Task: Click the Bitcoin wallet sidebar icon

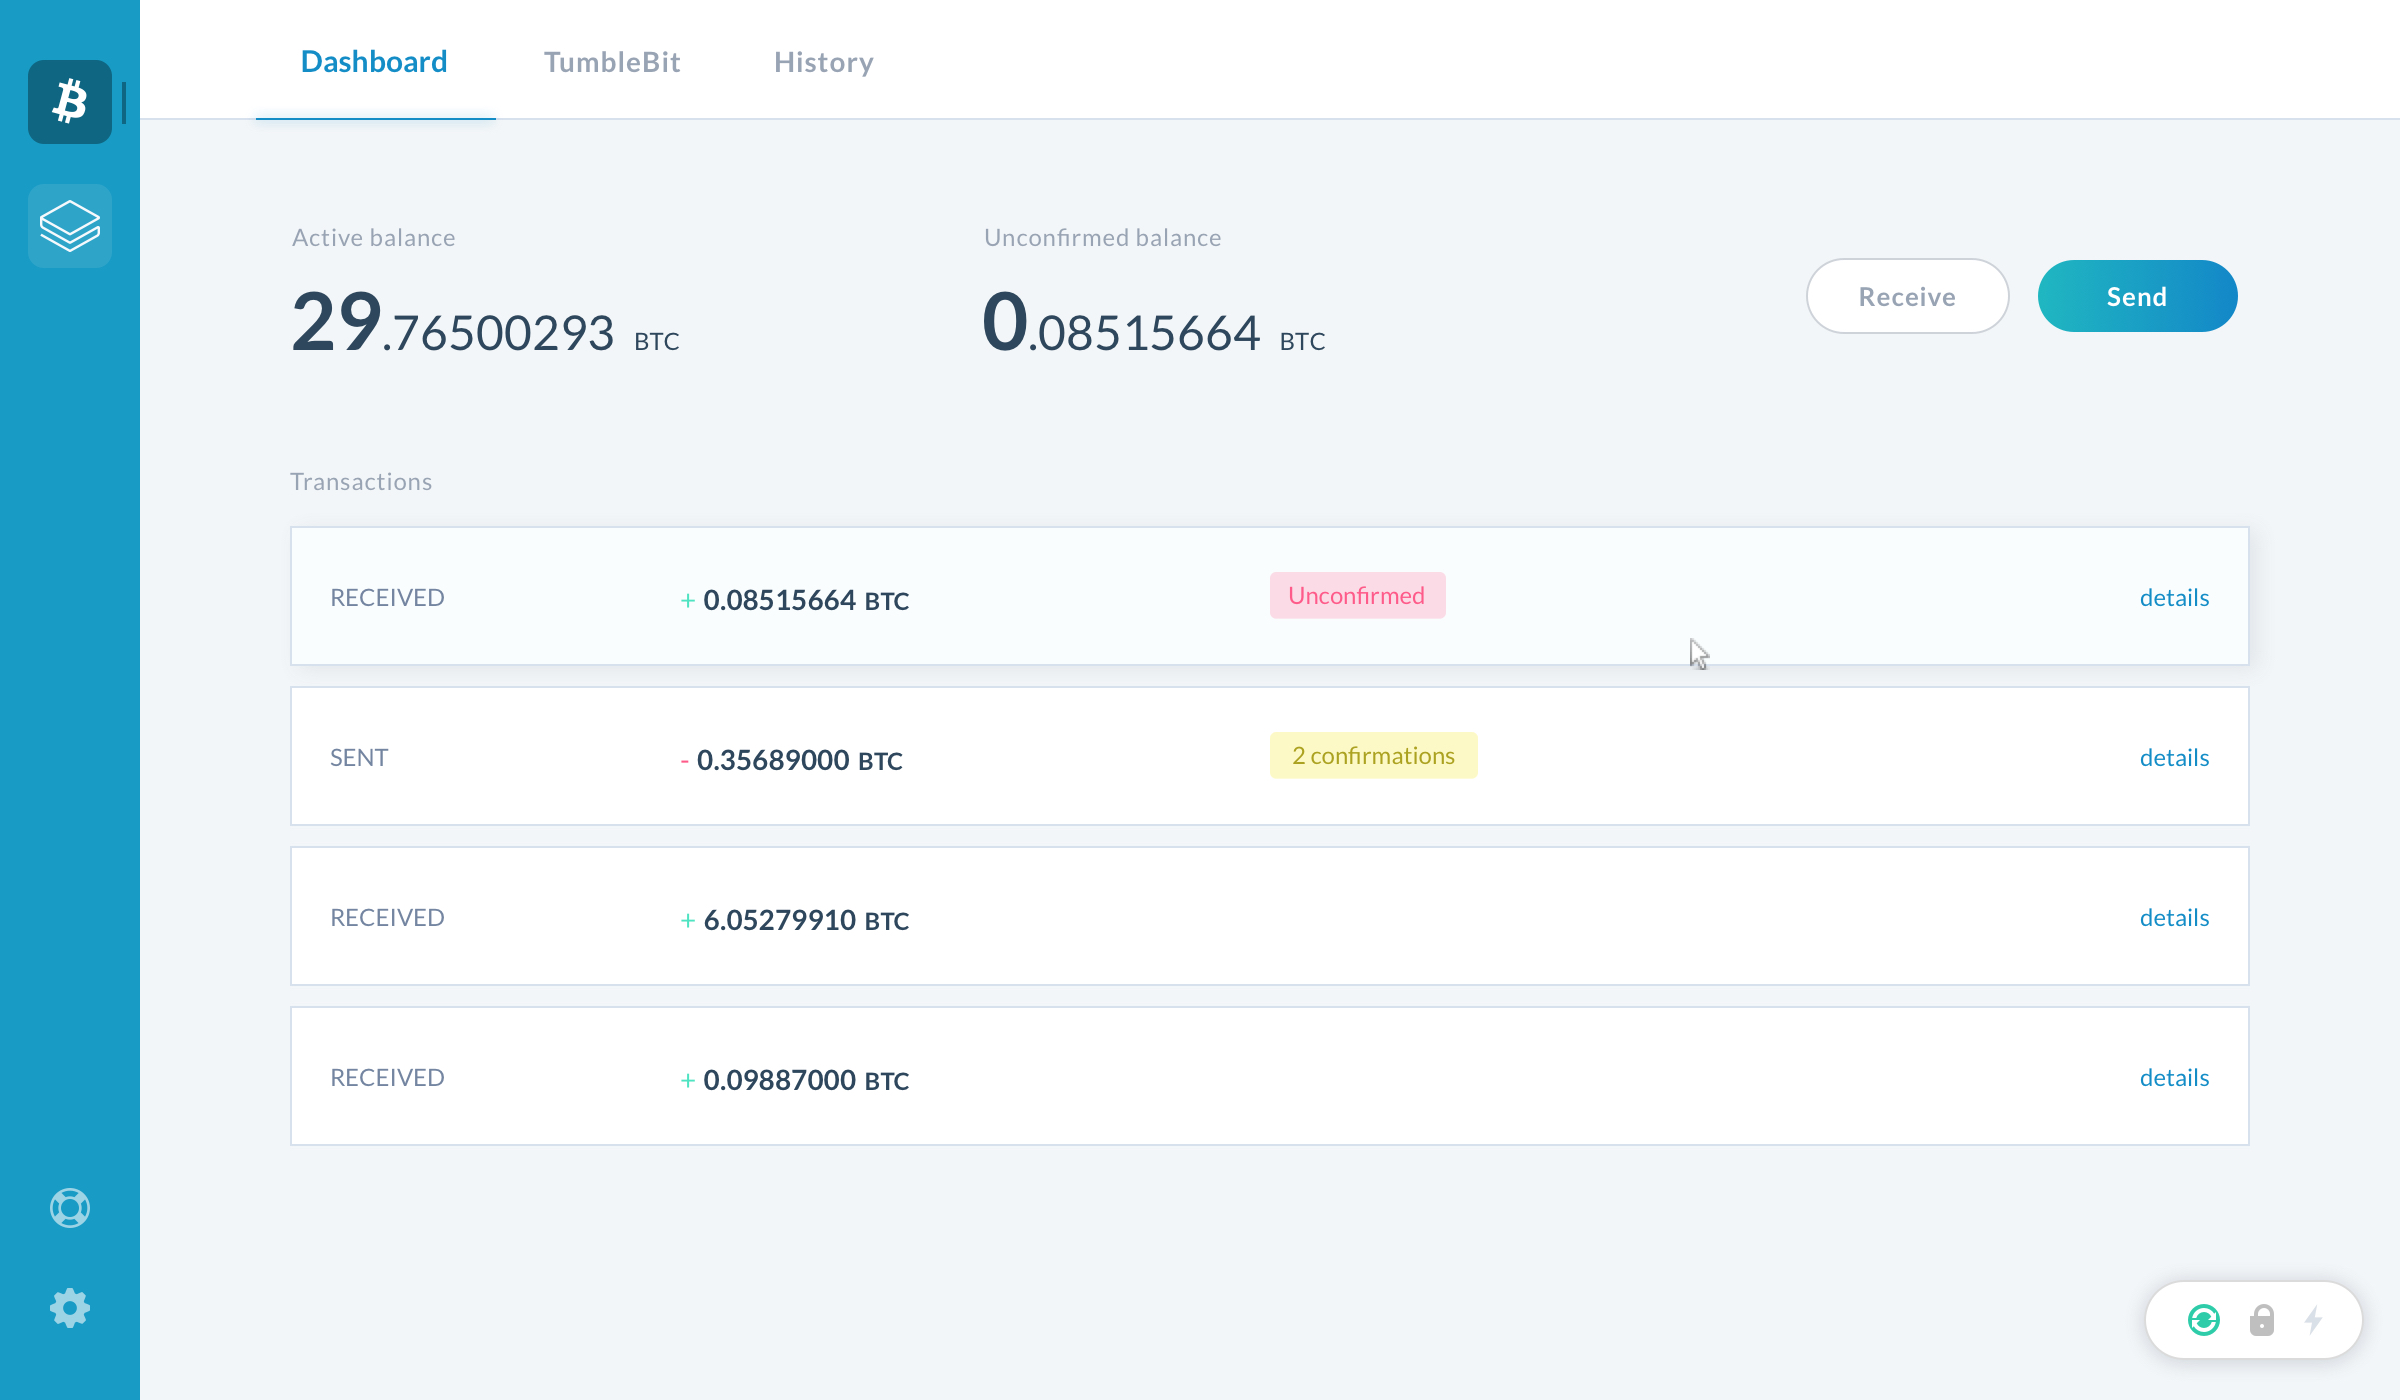Action: click(70, 102)
